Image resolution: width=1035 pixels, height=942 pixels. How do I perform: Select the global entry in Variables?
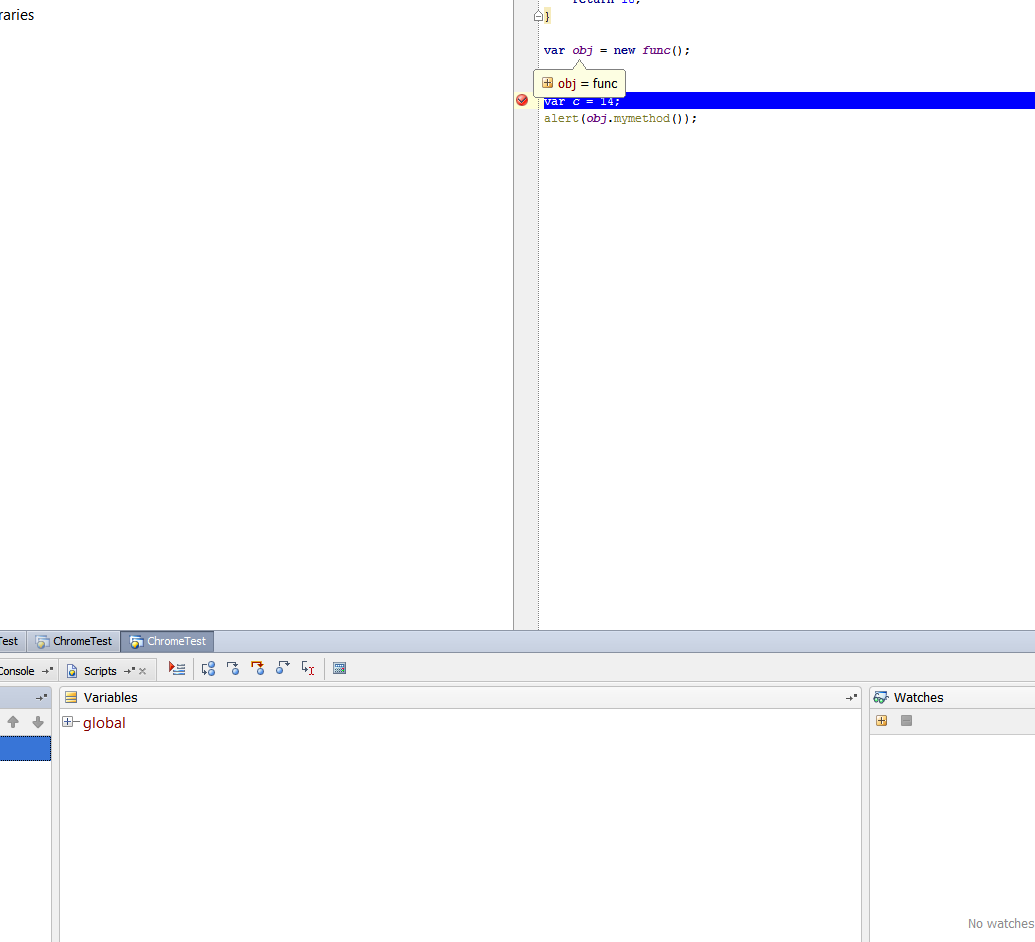(104, 723)
